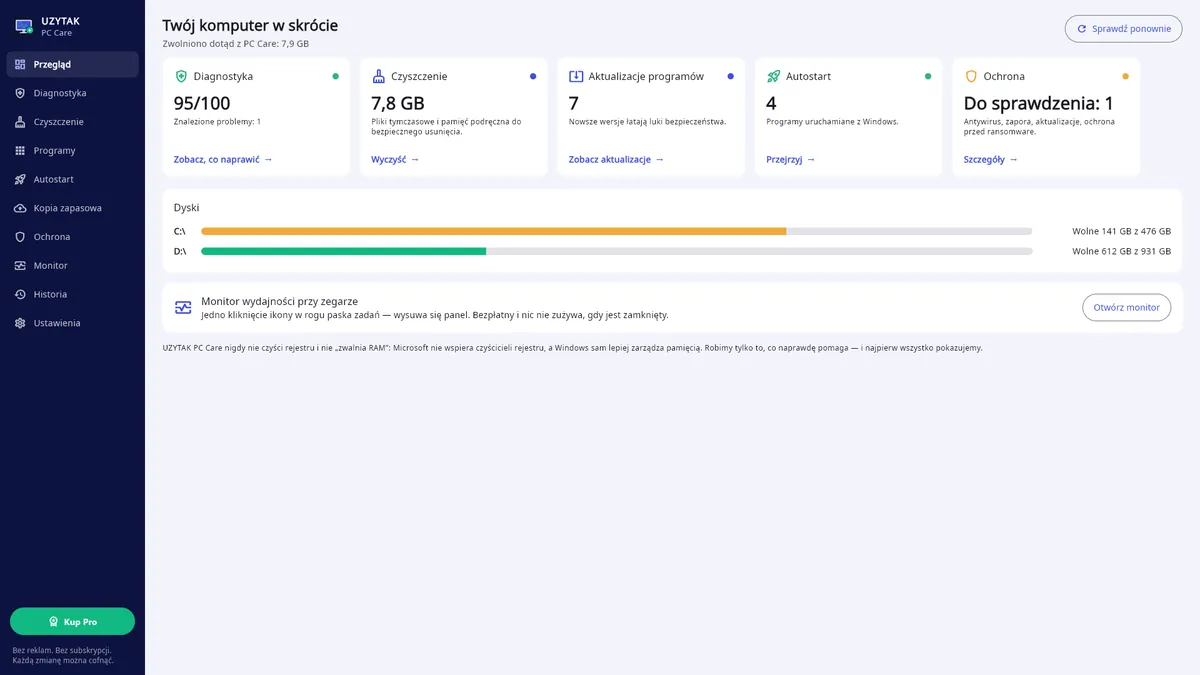Open Ustawienia in the sidebar
This screenshot has width=1200, height=675.
click(x=72, y=323)
